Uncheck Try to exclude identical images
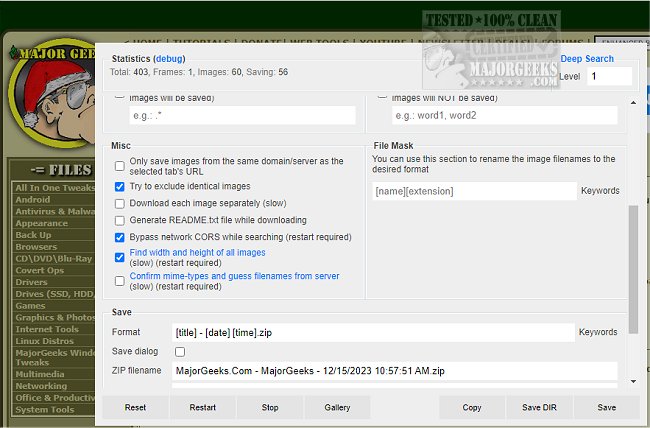 120,187
